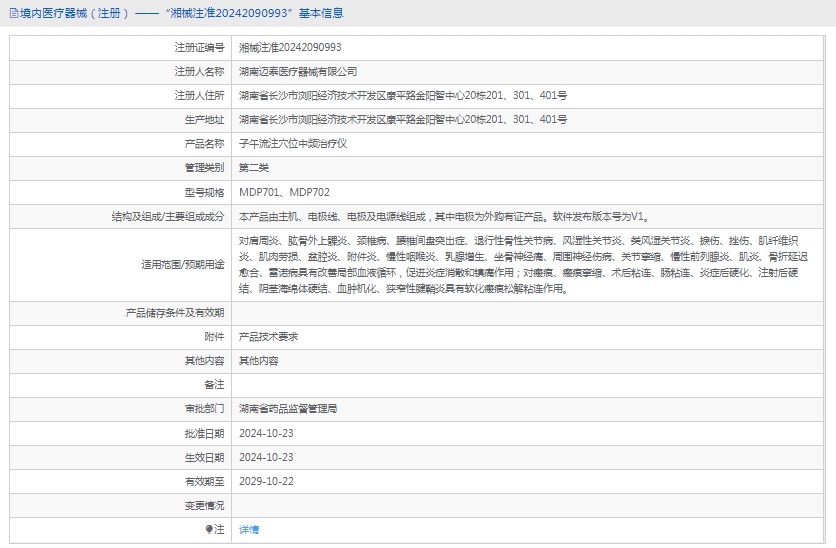Click the expiry date 2029-10-22

[x=266, y=481]
